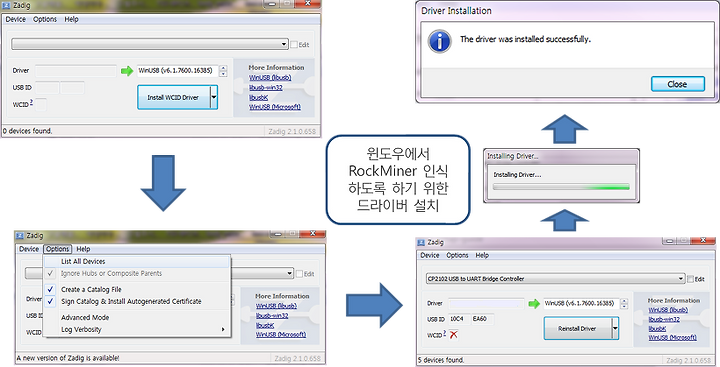The height and width of the screenshot is (367, 720).
Task: Click the Zadig app icon in top-left window title
Action: (x=6, y=6)
